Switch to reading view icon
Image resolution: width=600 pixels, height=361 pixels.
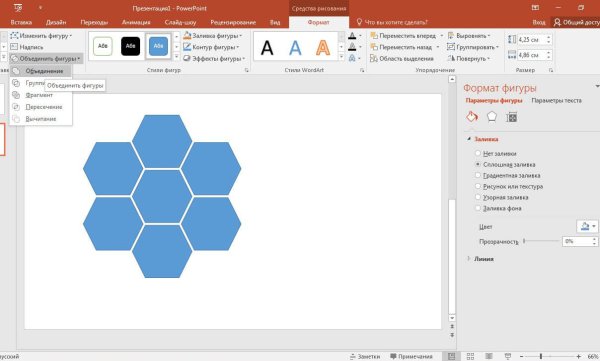[489, 356]
